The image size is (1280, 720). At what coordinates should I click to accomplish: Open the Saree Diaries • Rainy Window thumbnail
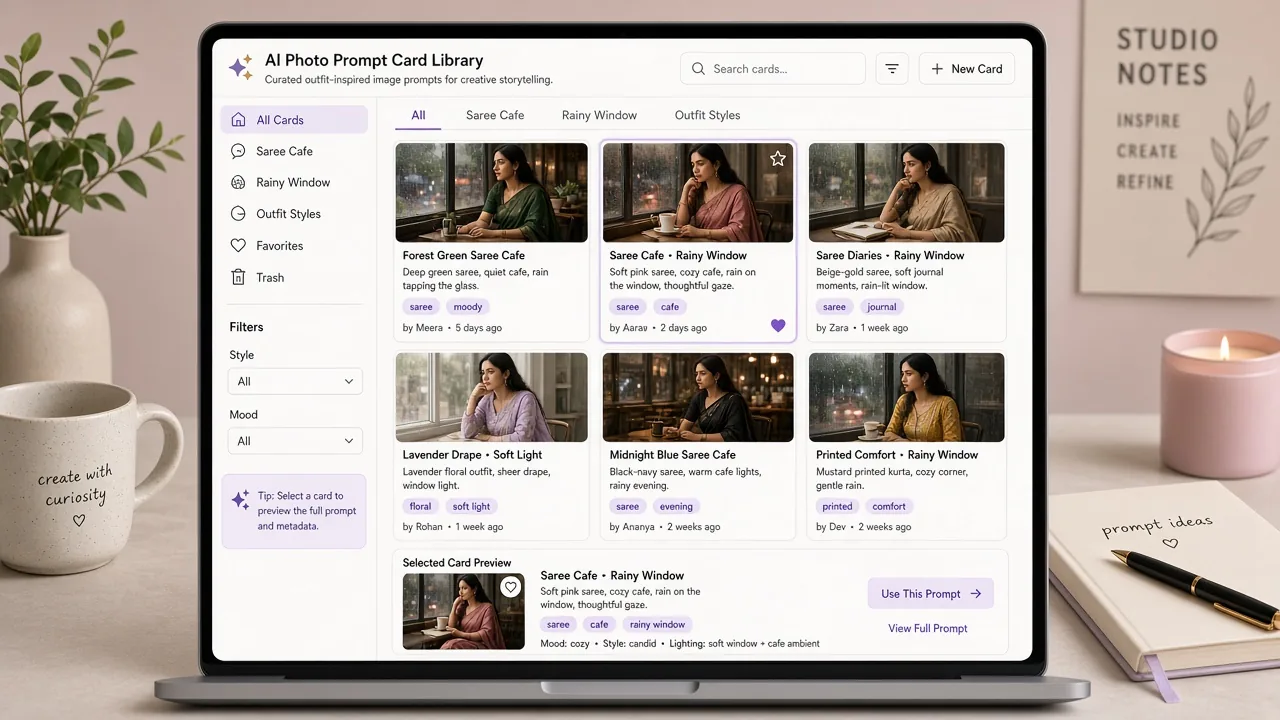point(906,192)
